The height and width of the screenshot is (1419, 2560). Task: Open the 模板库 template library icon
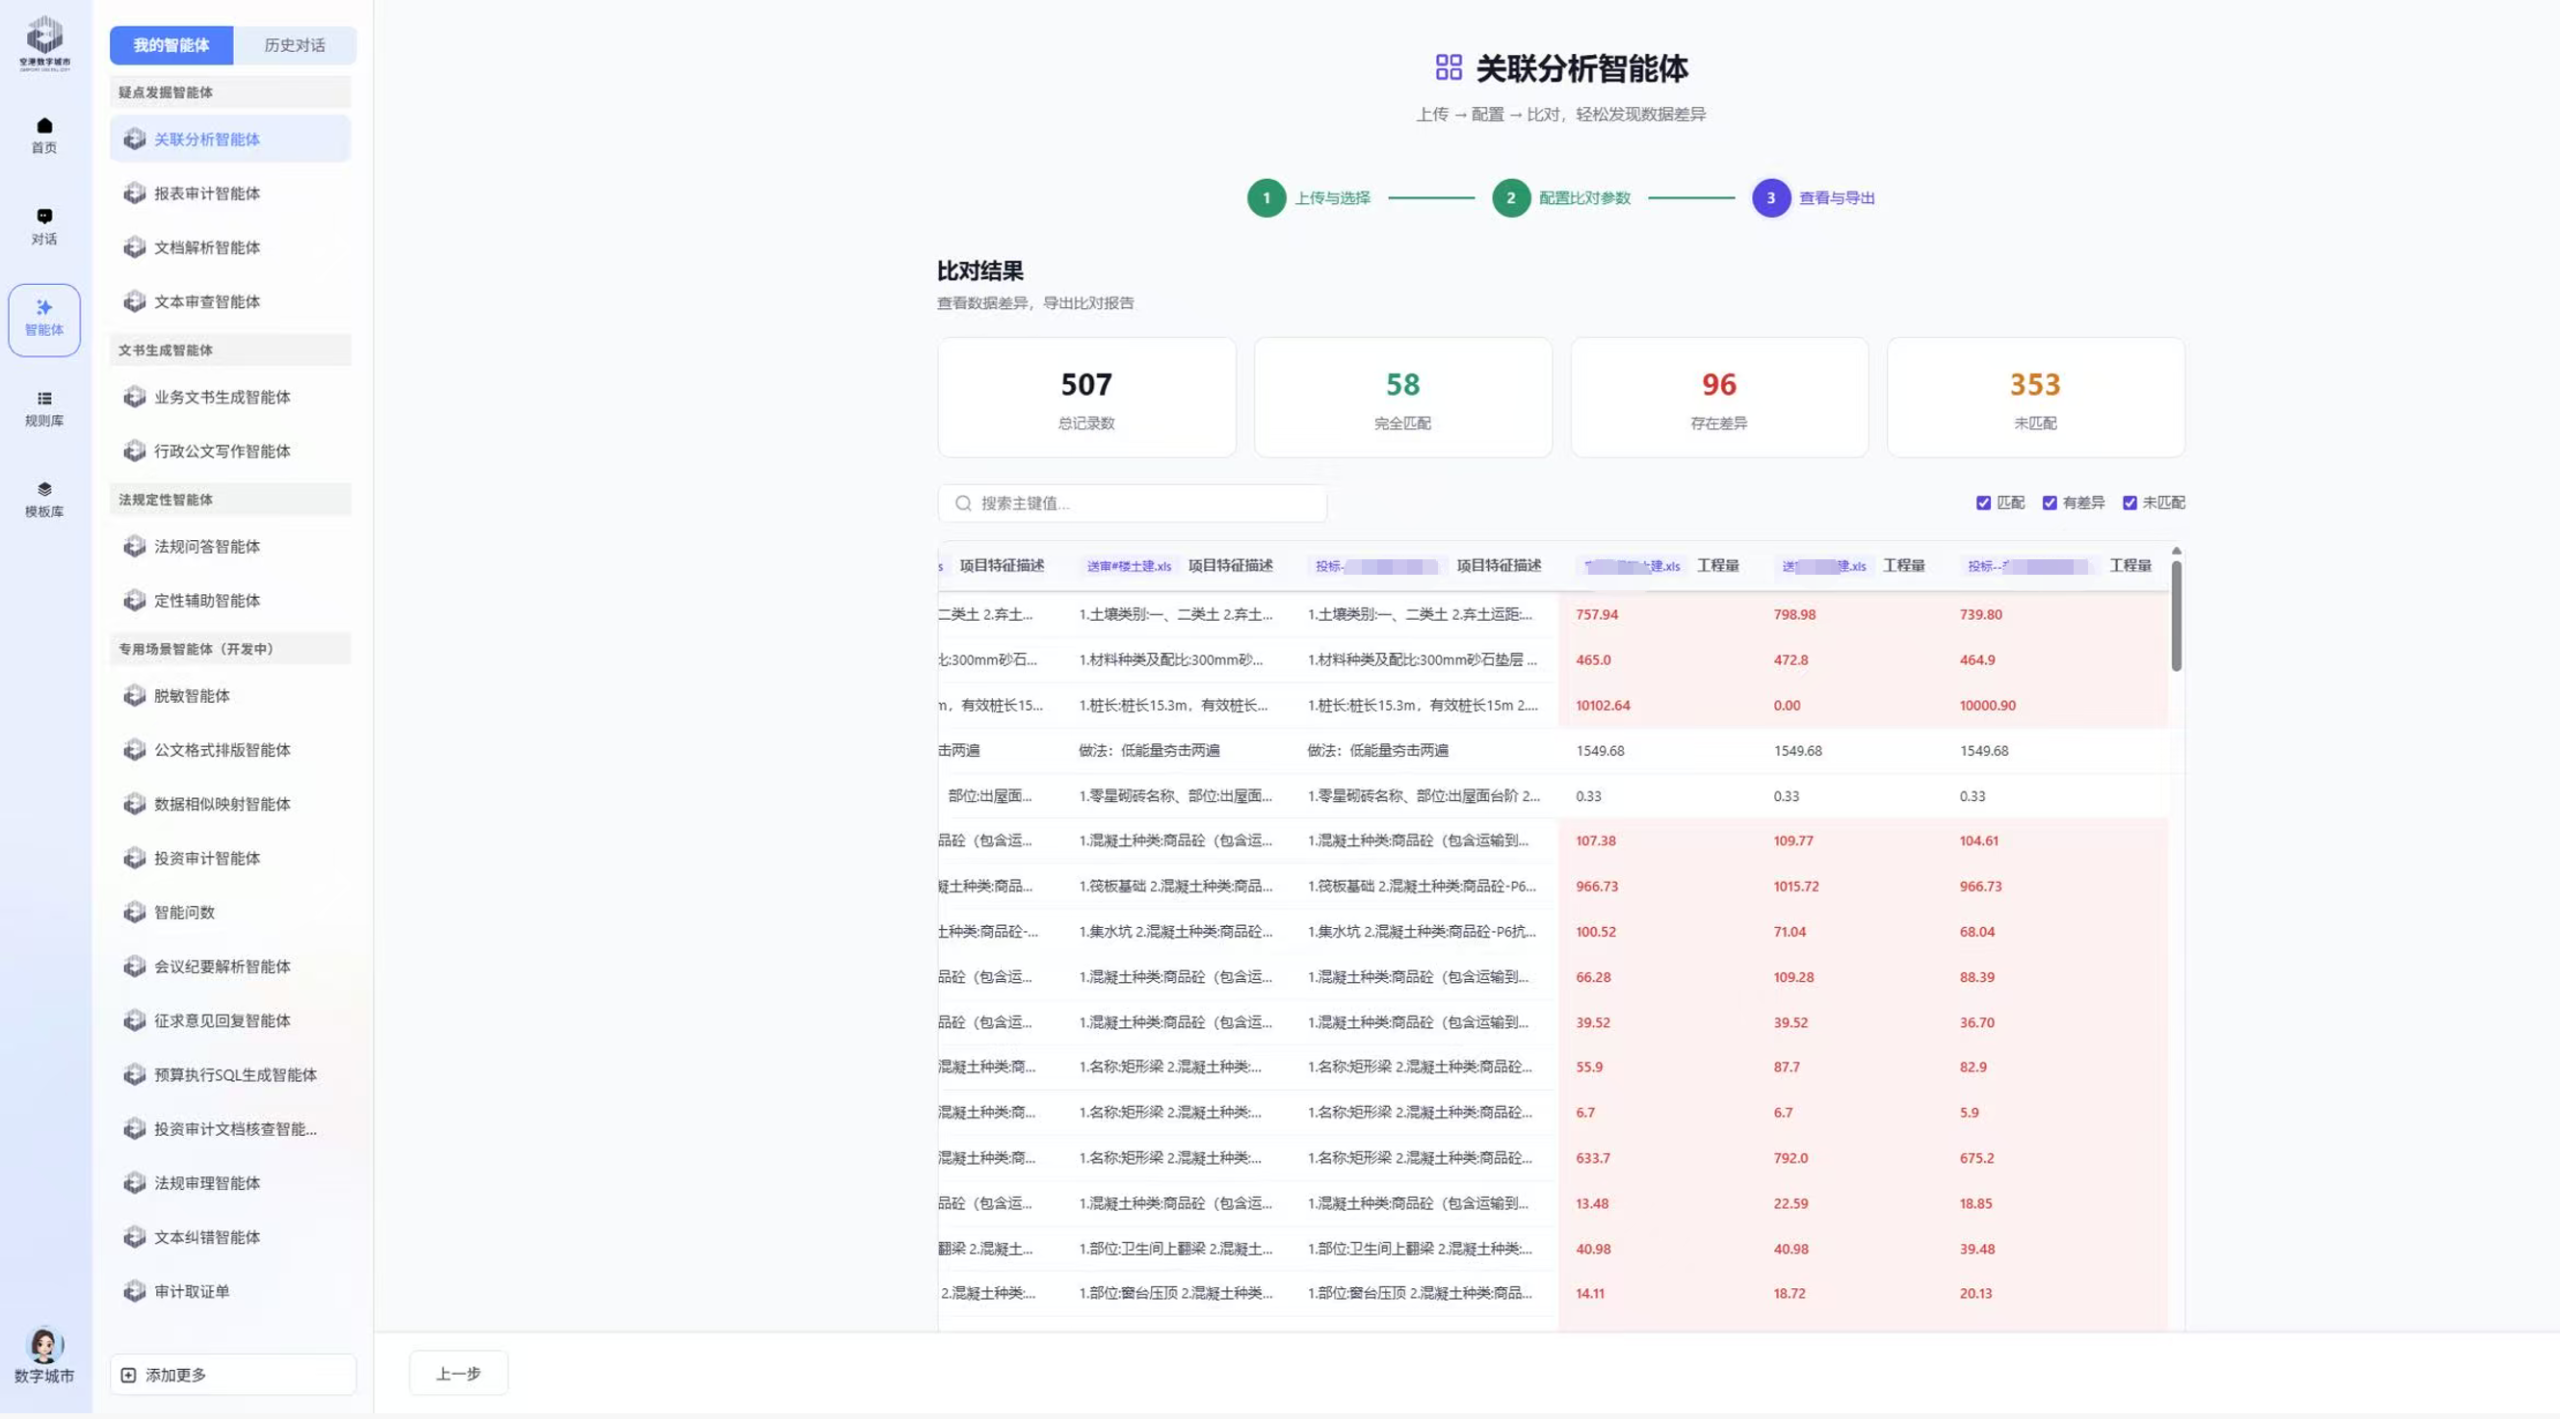coord(44,489)
